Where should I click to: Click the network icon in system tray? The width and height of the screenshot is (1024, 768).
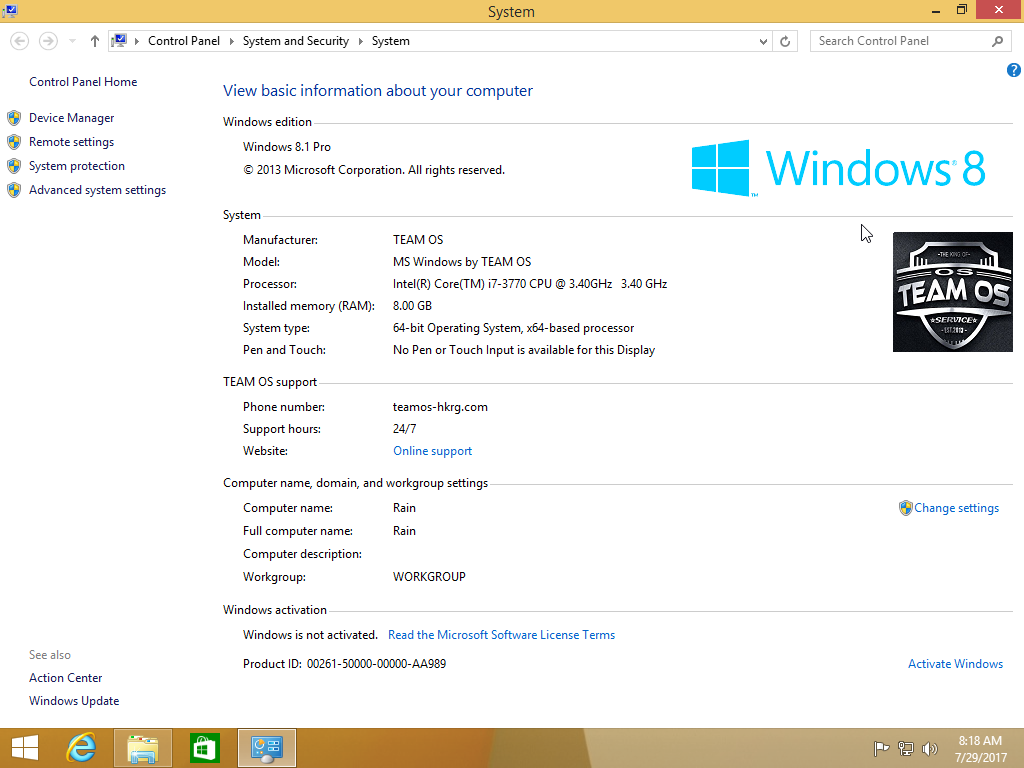tap(906, 749)
